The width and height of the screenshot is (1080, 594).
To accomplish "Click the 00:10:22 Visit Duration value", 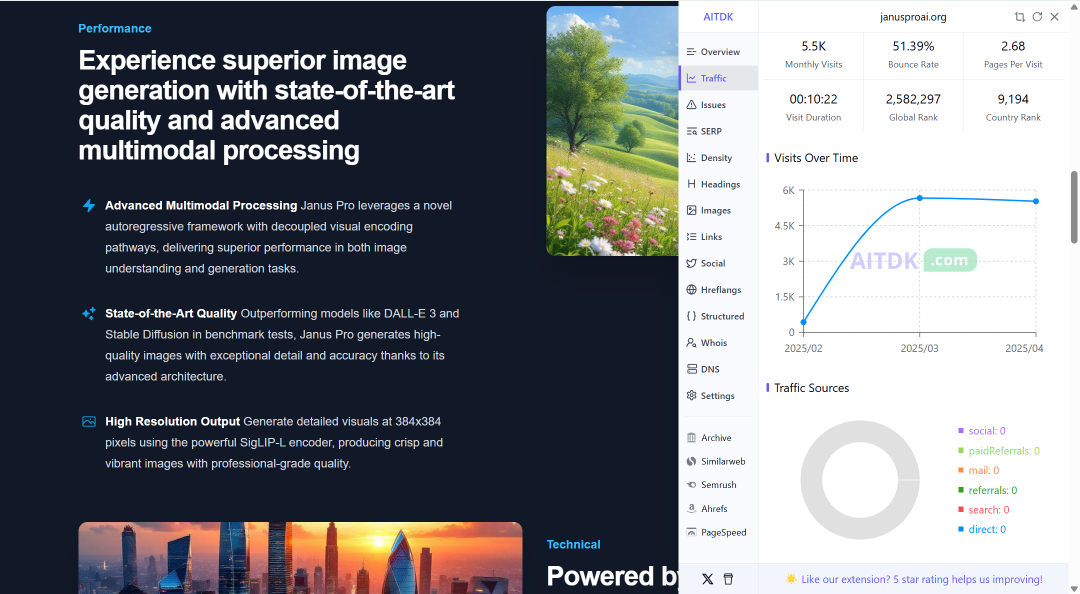I will point(813,99).
